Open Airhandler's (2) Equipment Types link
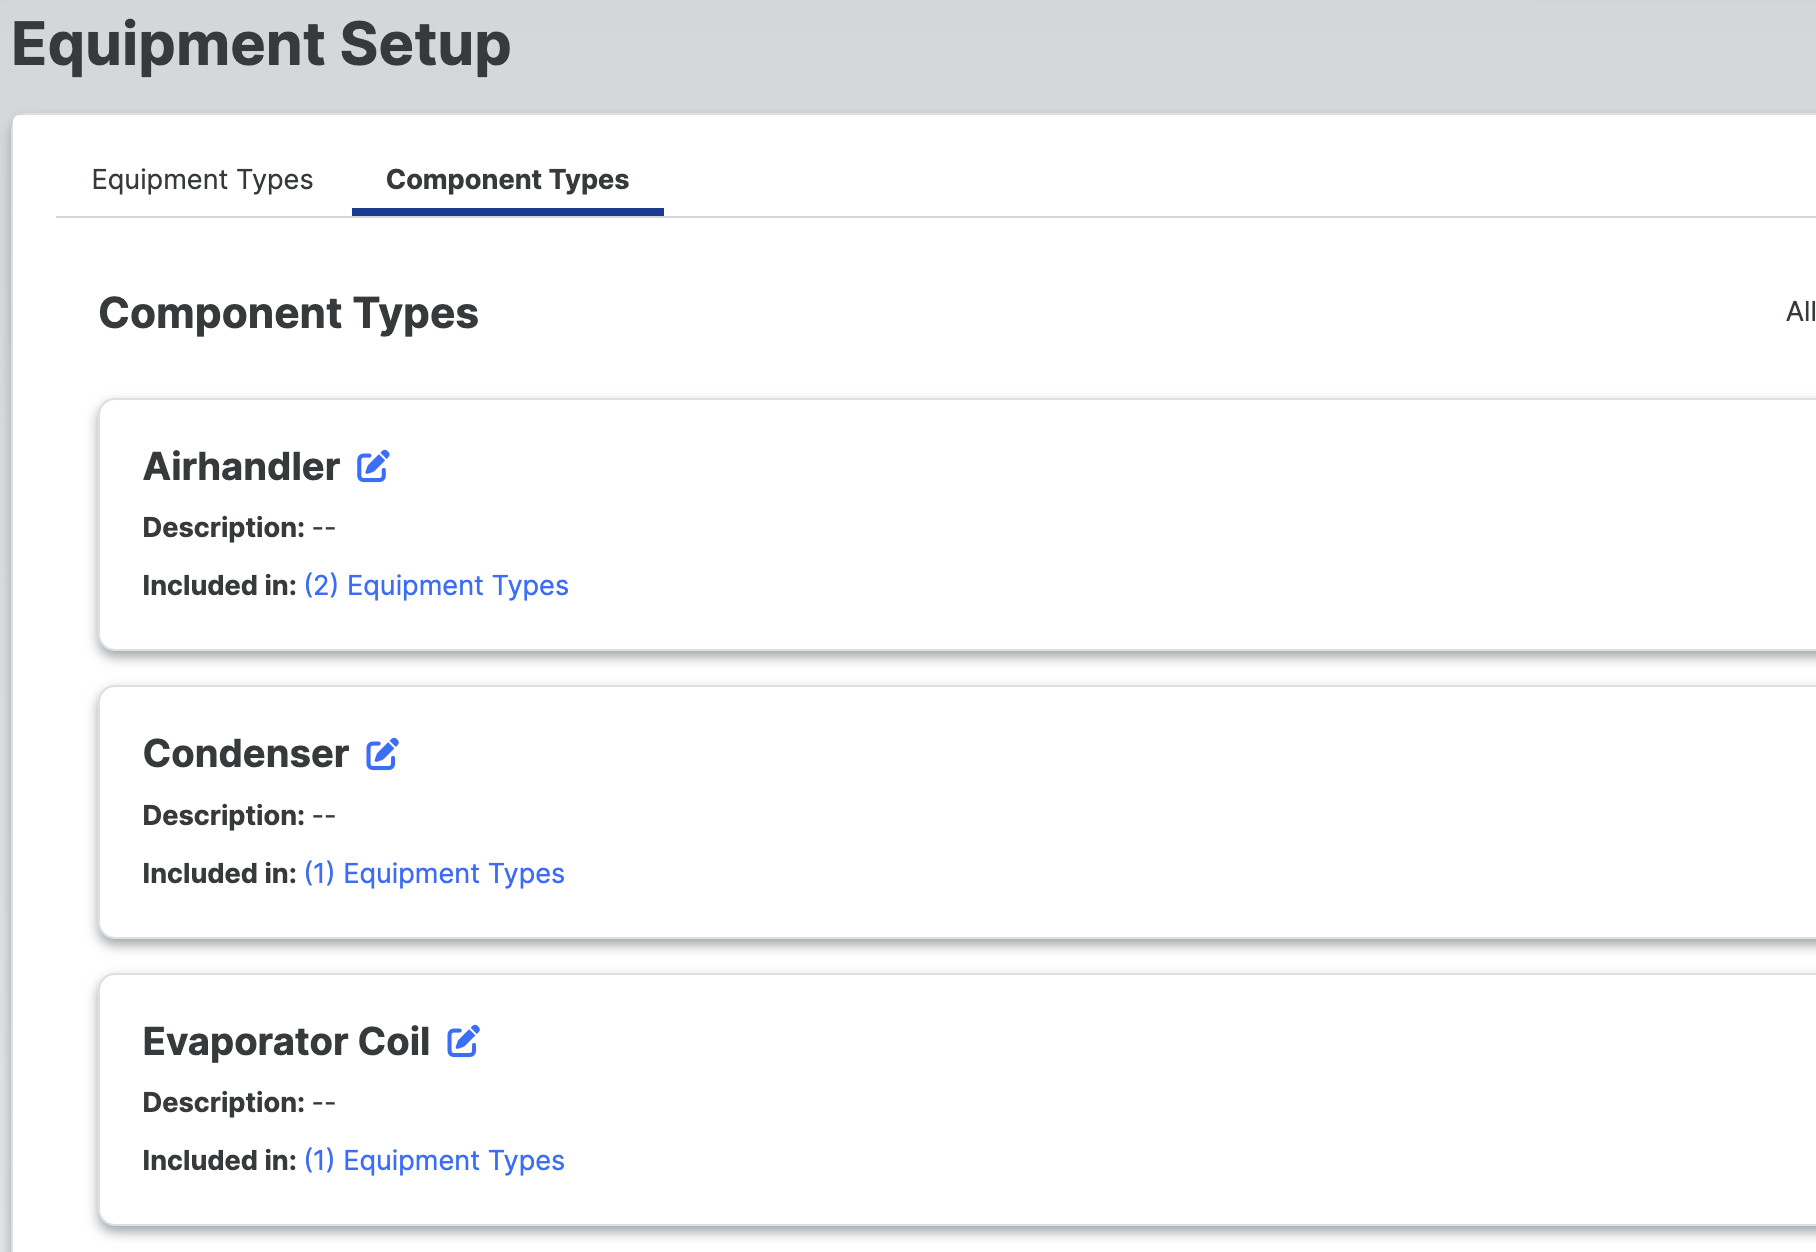 tap(436, 585)
